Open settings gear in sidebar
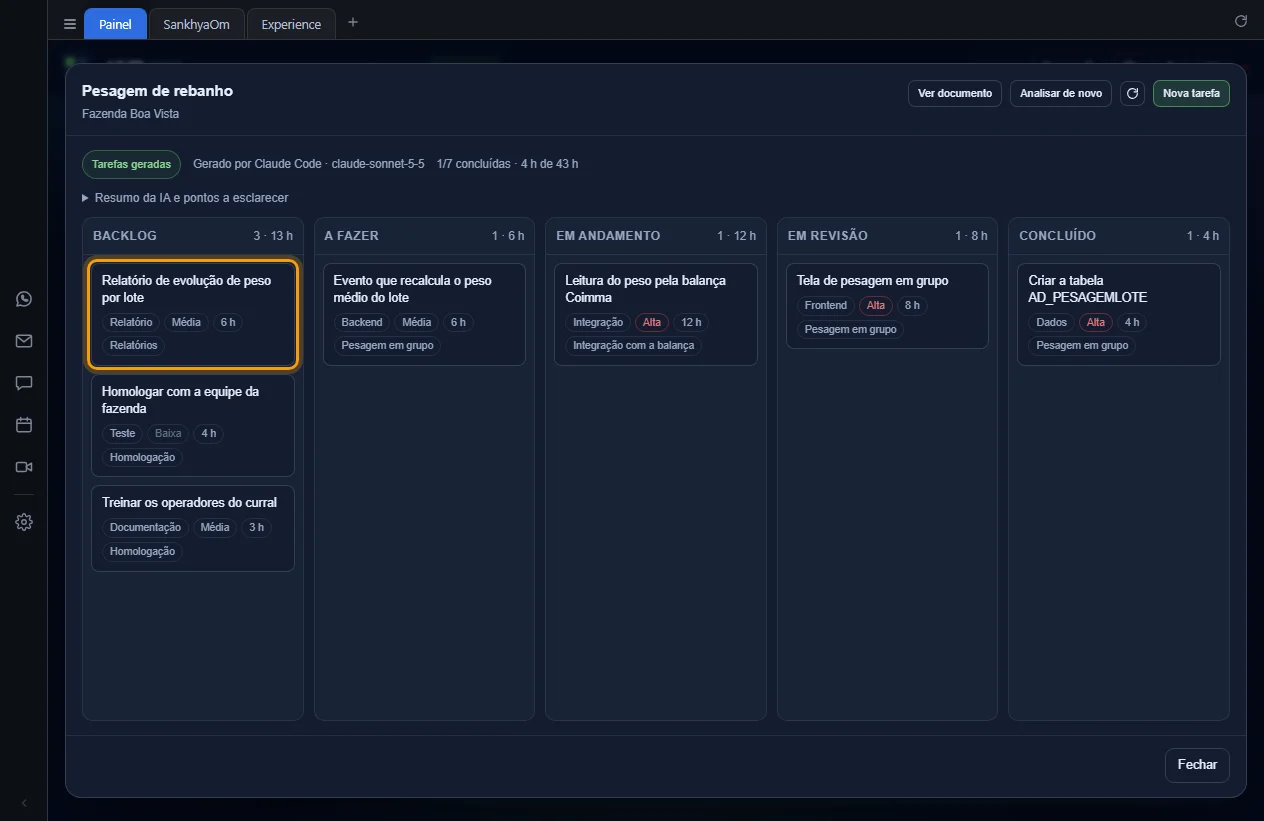The width and height of the screenshot is (1264, 821). [x=24, y=522]
